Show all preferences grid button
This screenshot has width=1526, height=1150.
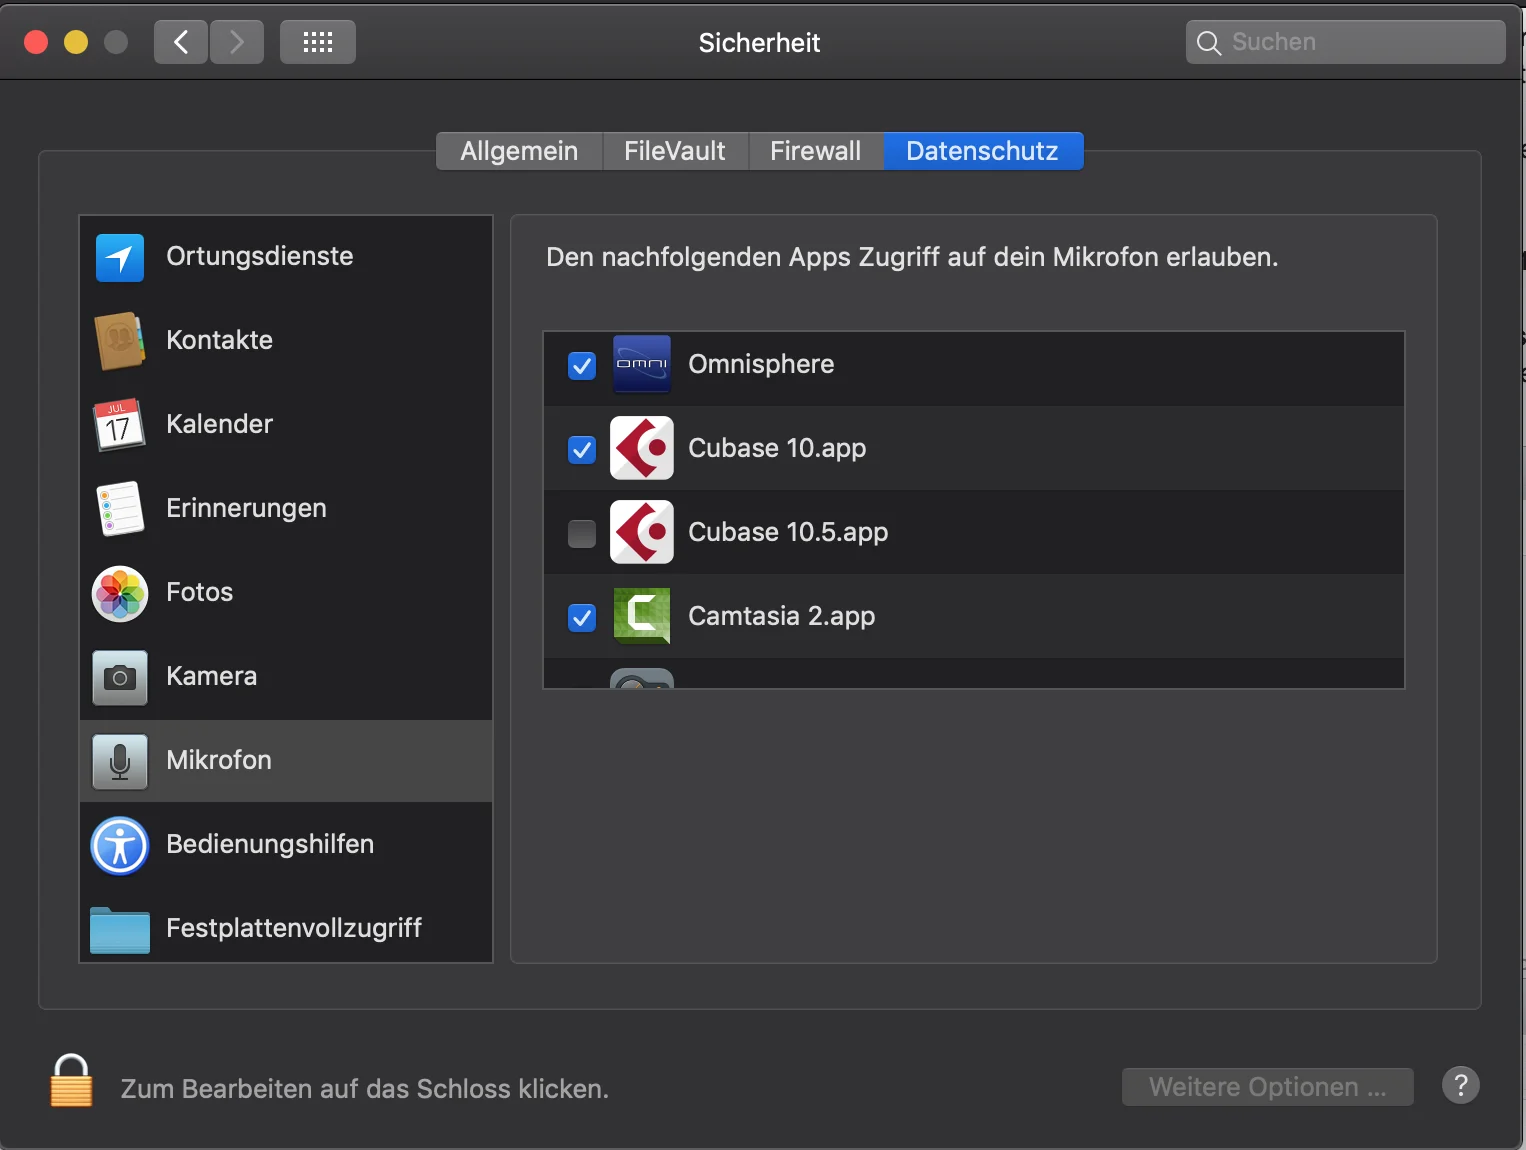click(318, 42)
